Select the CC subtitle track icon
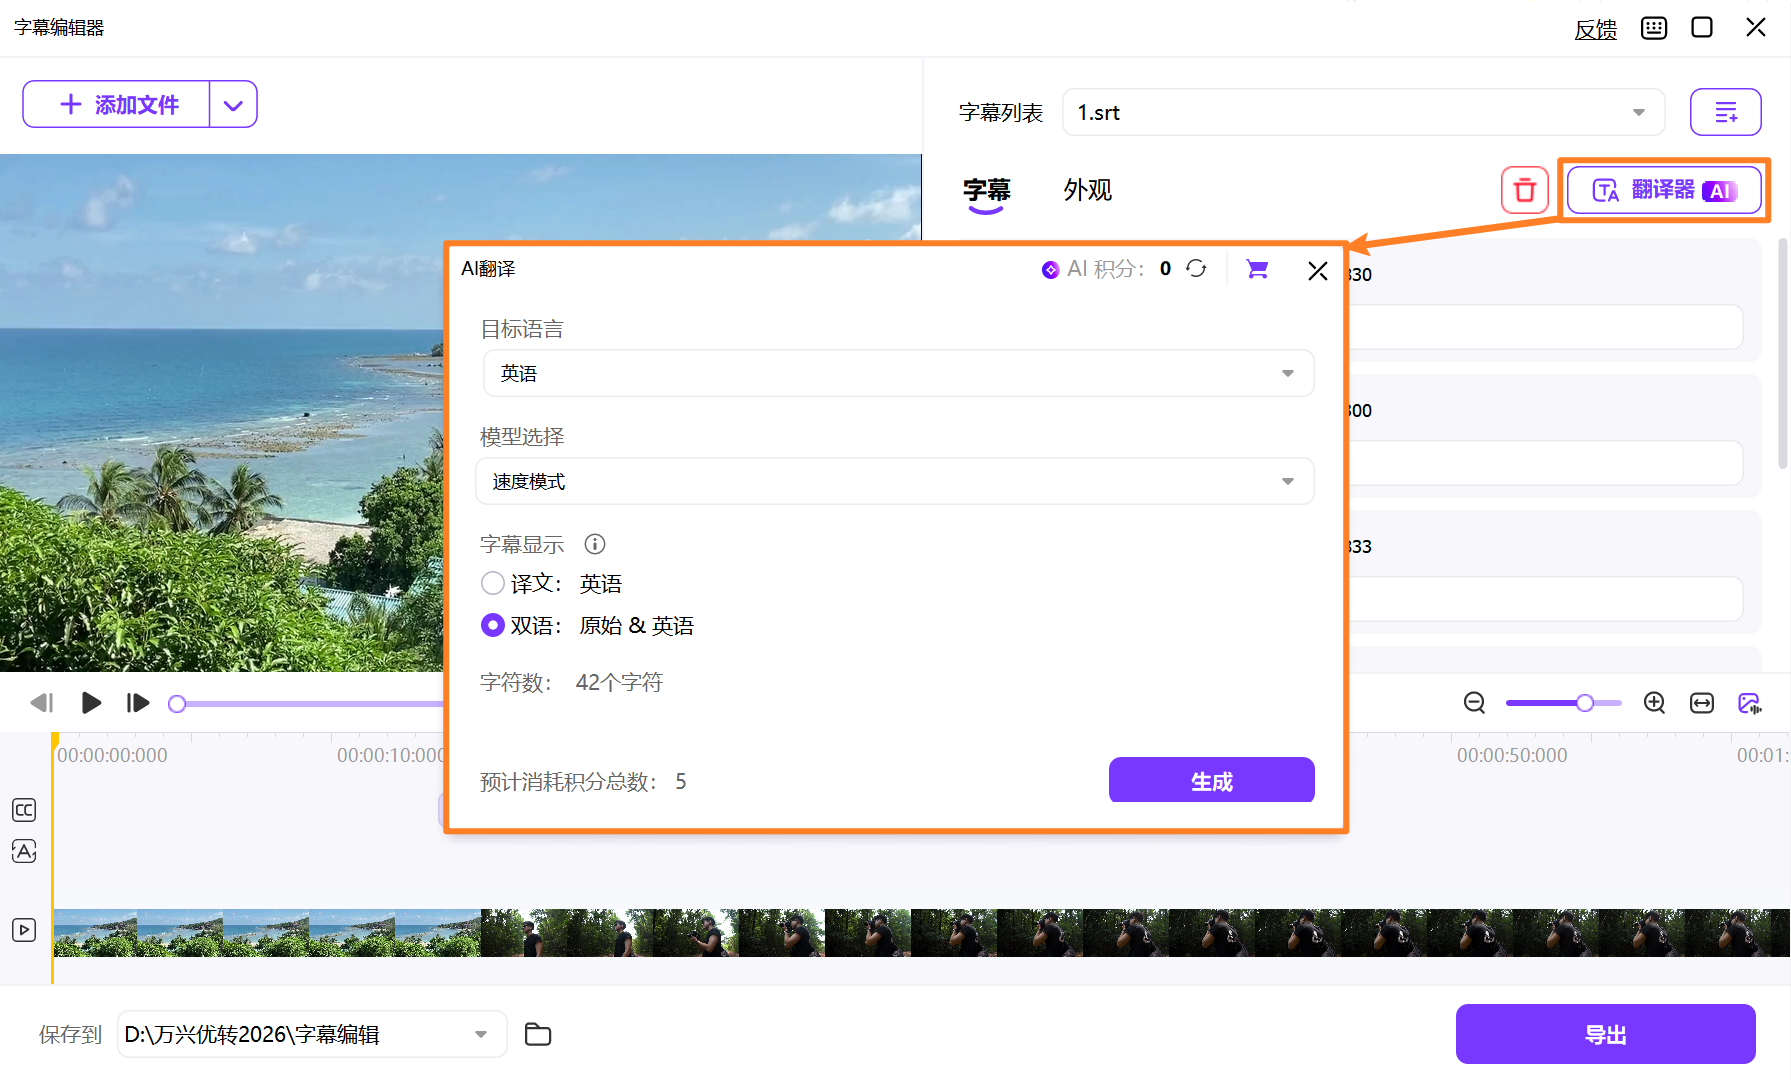Viewport: 1791px width, 1080px height. [x=23, y=810]
